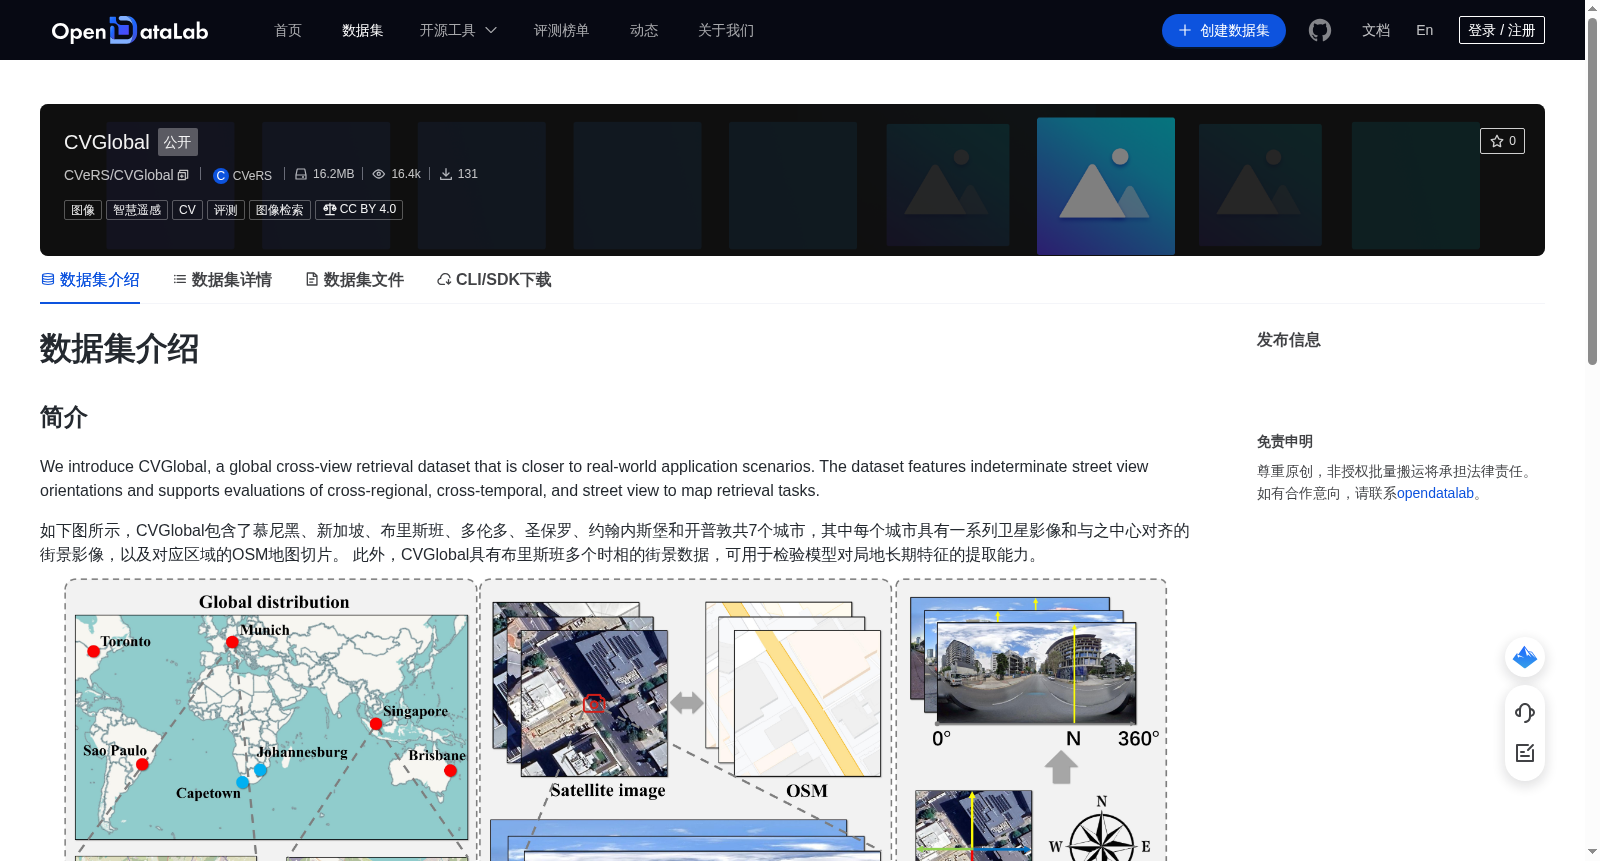Screen dimensions: 1600x861
Task: Open 文档 link in header
Action: 1376,30
